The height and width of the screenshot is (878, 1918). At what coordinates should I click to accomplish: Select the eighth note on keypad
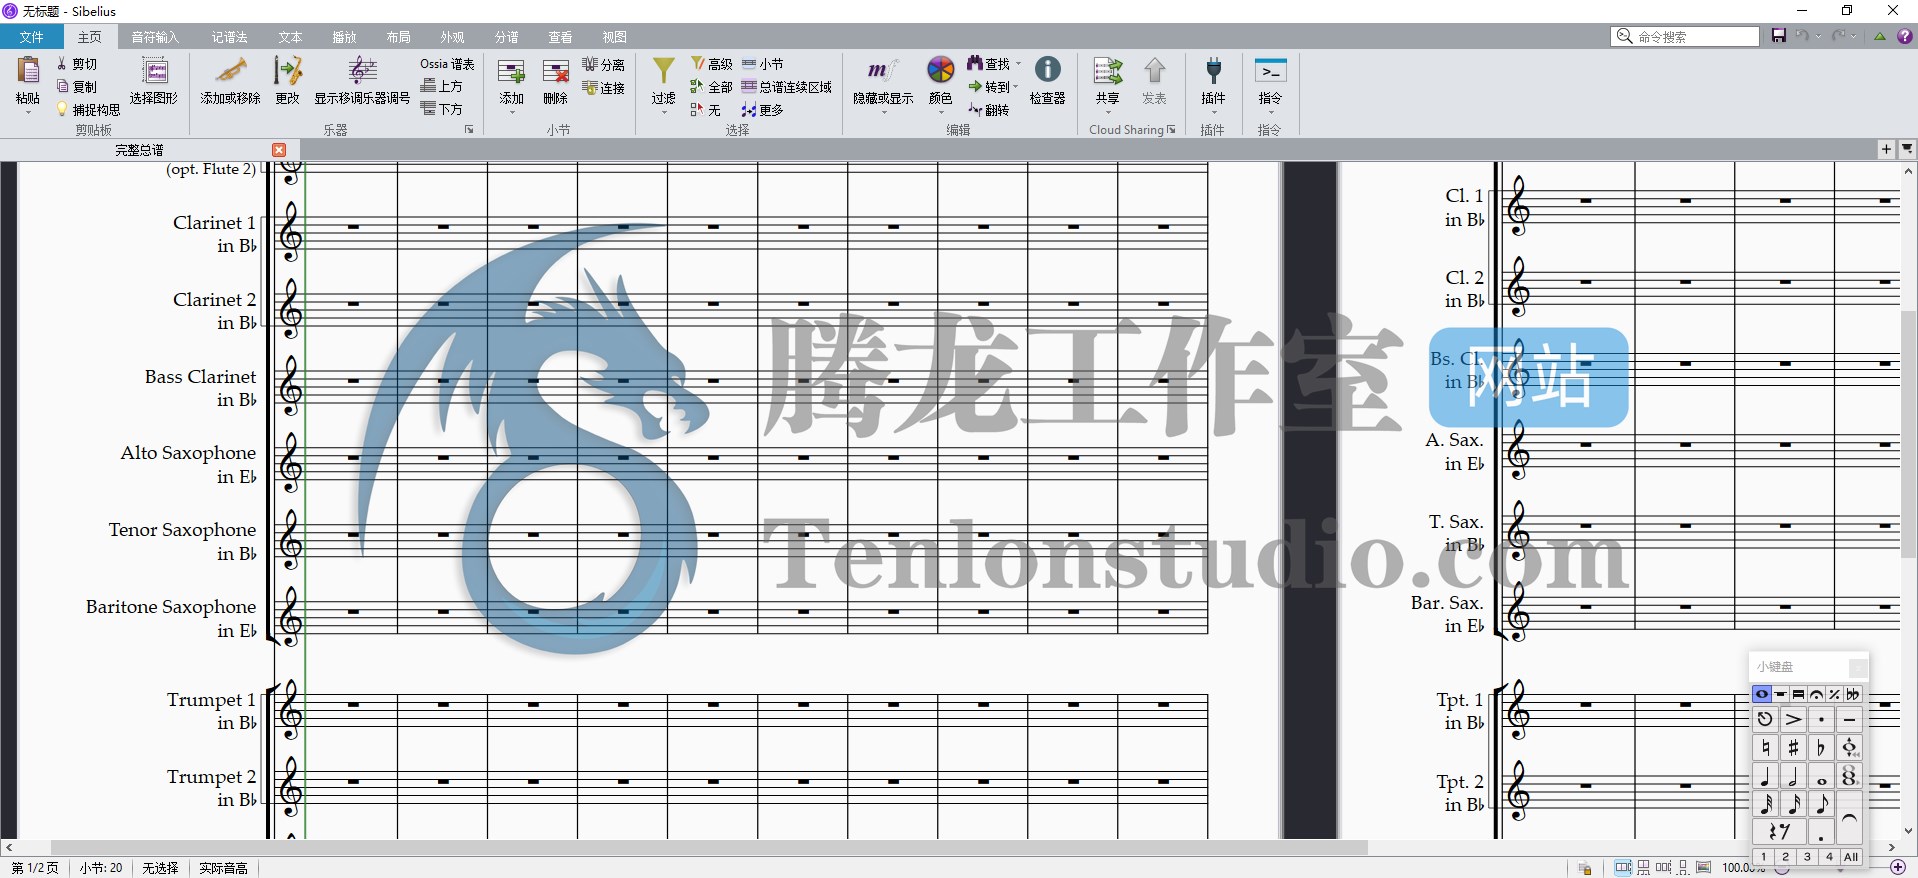[x=1821, y=804]
